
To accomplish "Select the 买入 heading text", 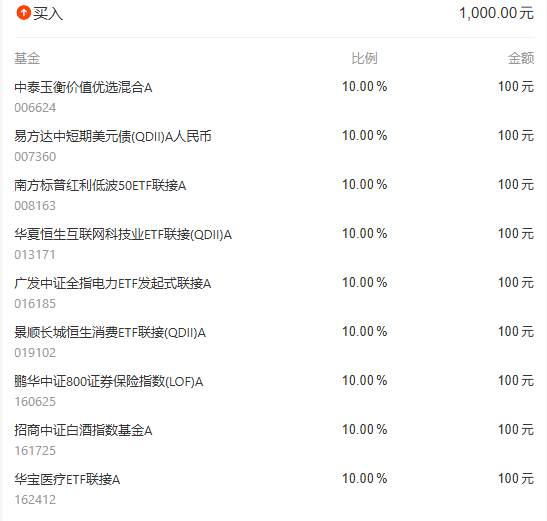I will (x=48, y=14).
